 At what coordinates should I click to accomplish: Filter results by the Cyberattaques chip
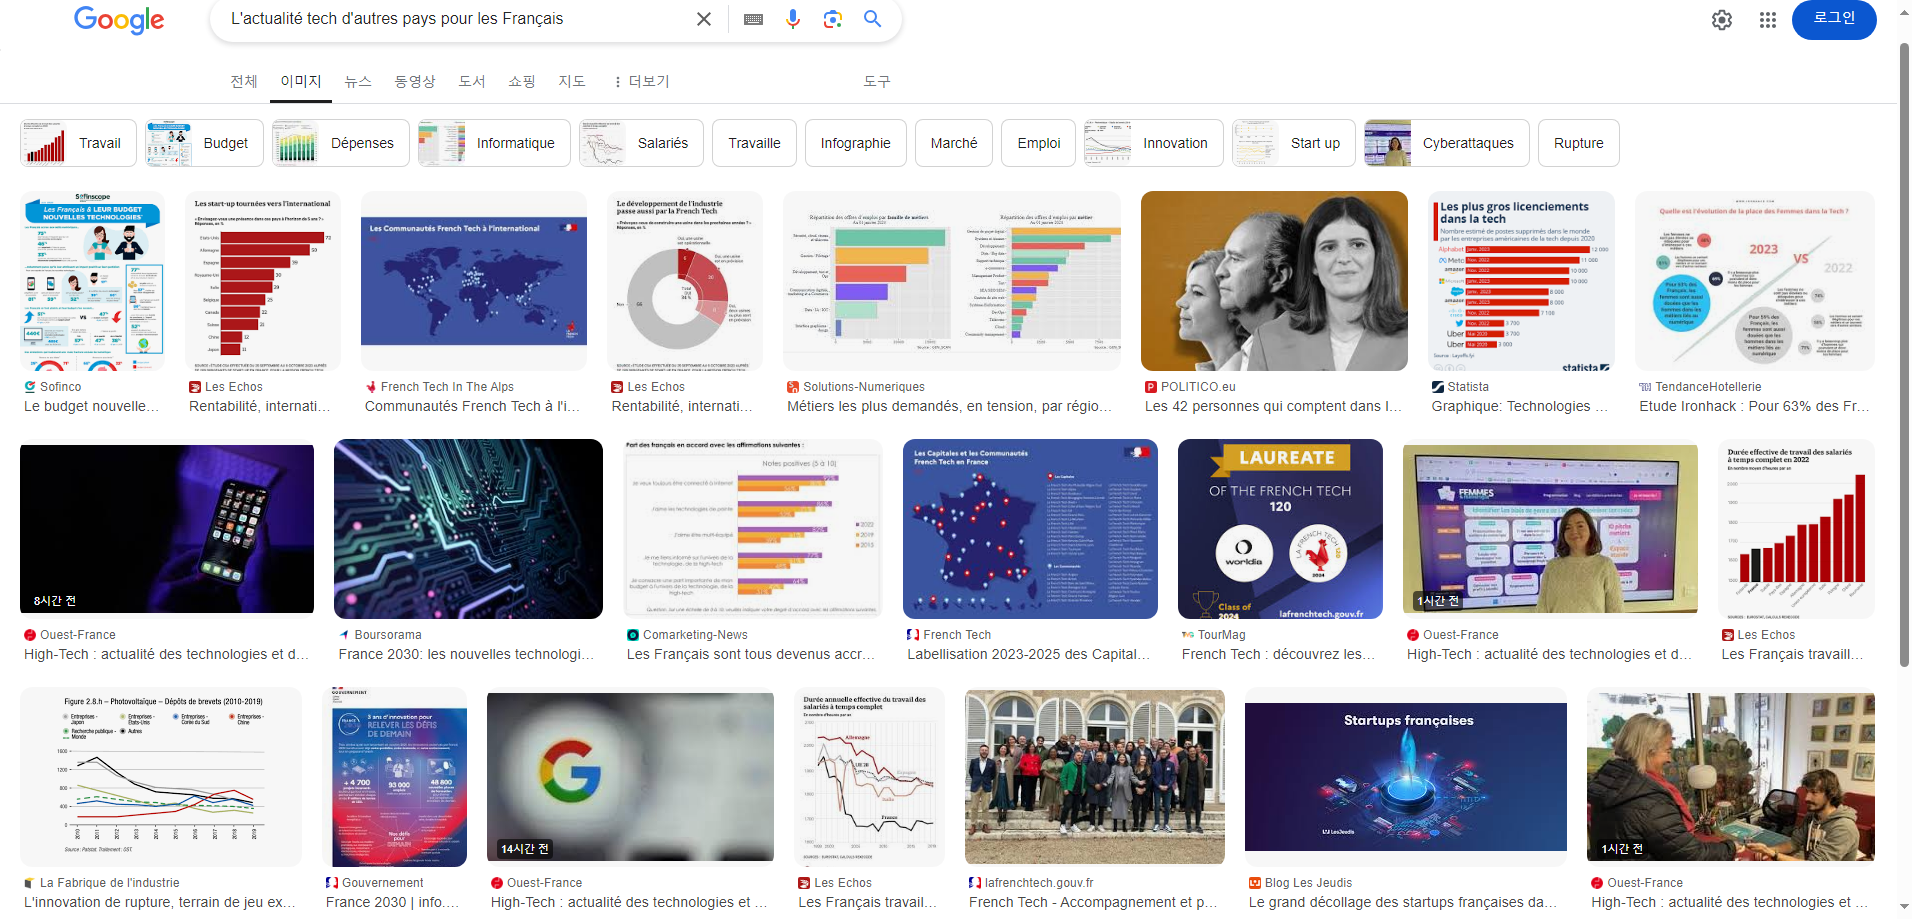(1447, 143)
